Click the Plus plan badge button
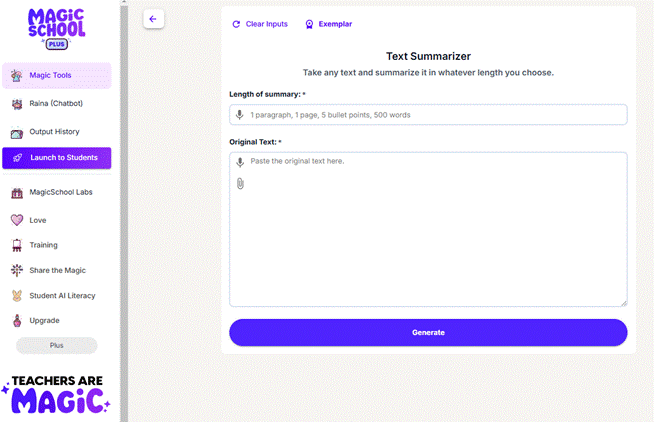This screenshot has height=422, width=654. point(56,345)
